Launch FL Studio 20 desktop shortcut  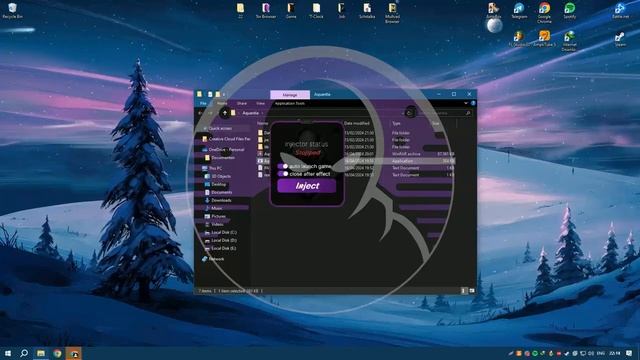519,39
